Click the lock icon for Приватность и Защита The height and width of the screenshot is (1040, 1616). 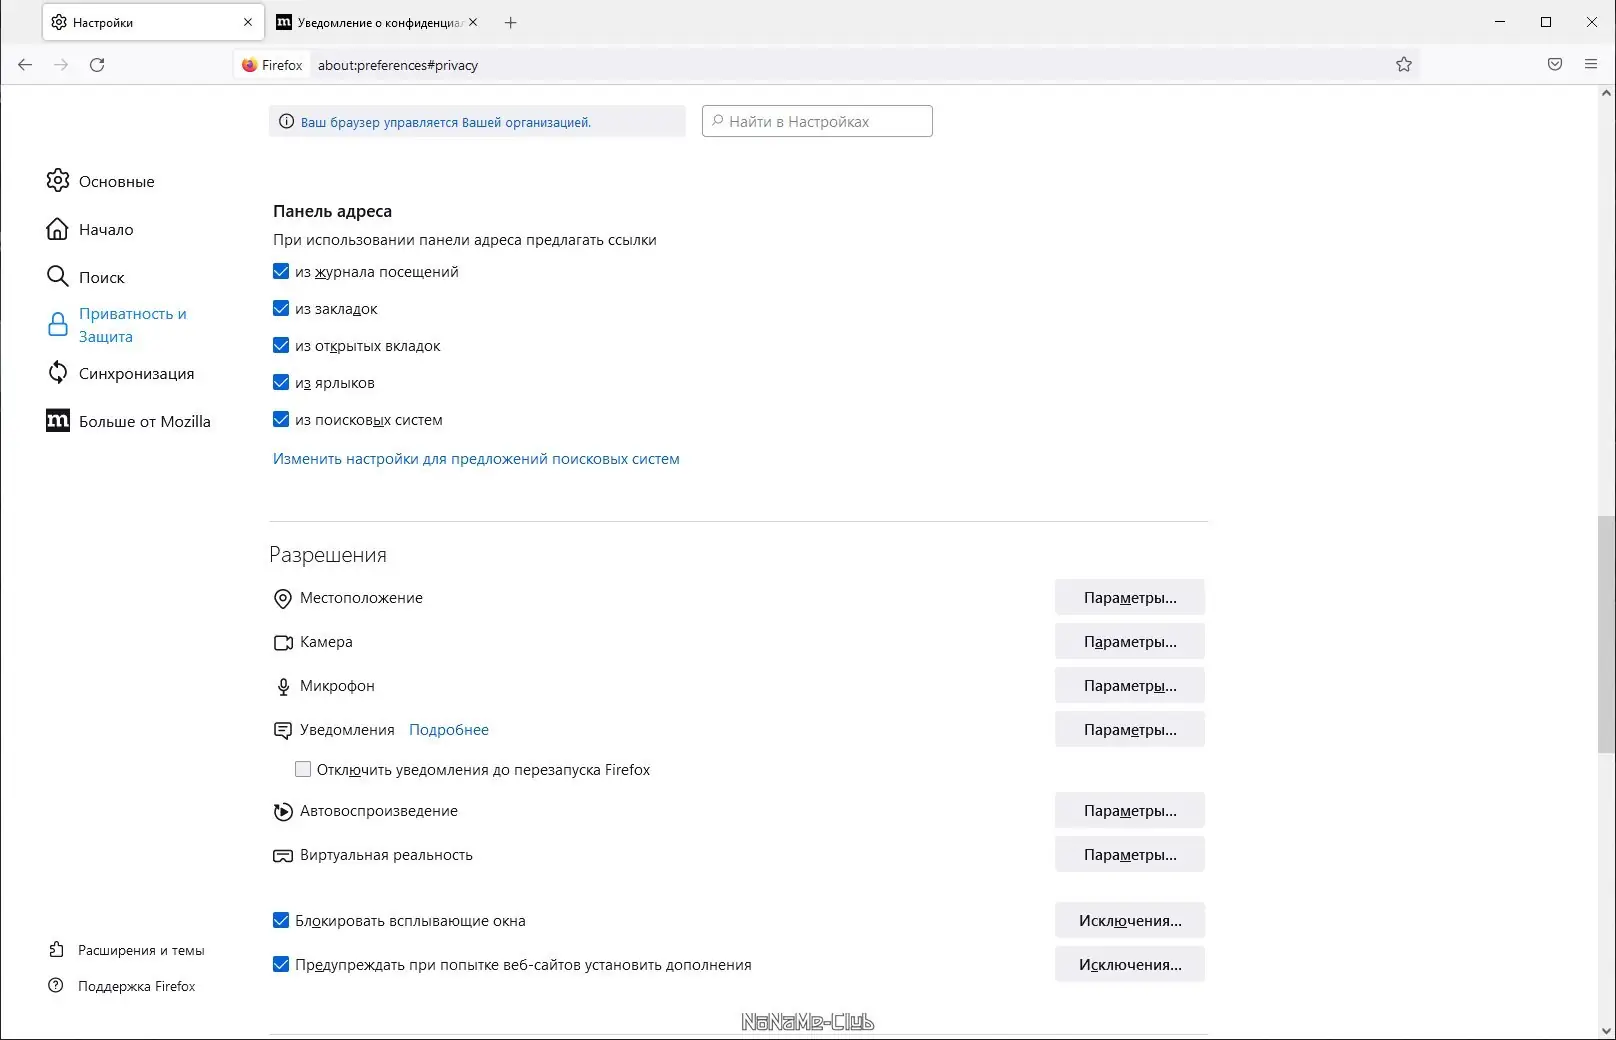pos(57,324)
